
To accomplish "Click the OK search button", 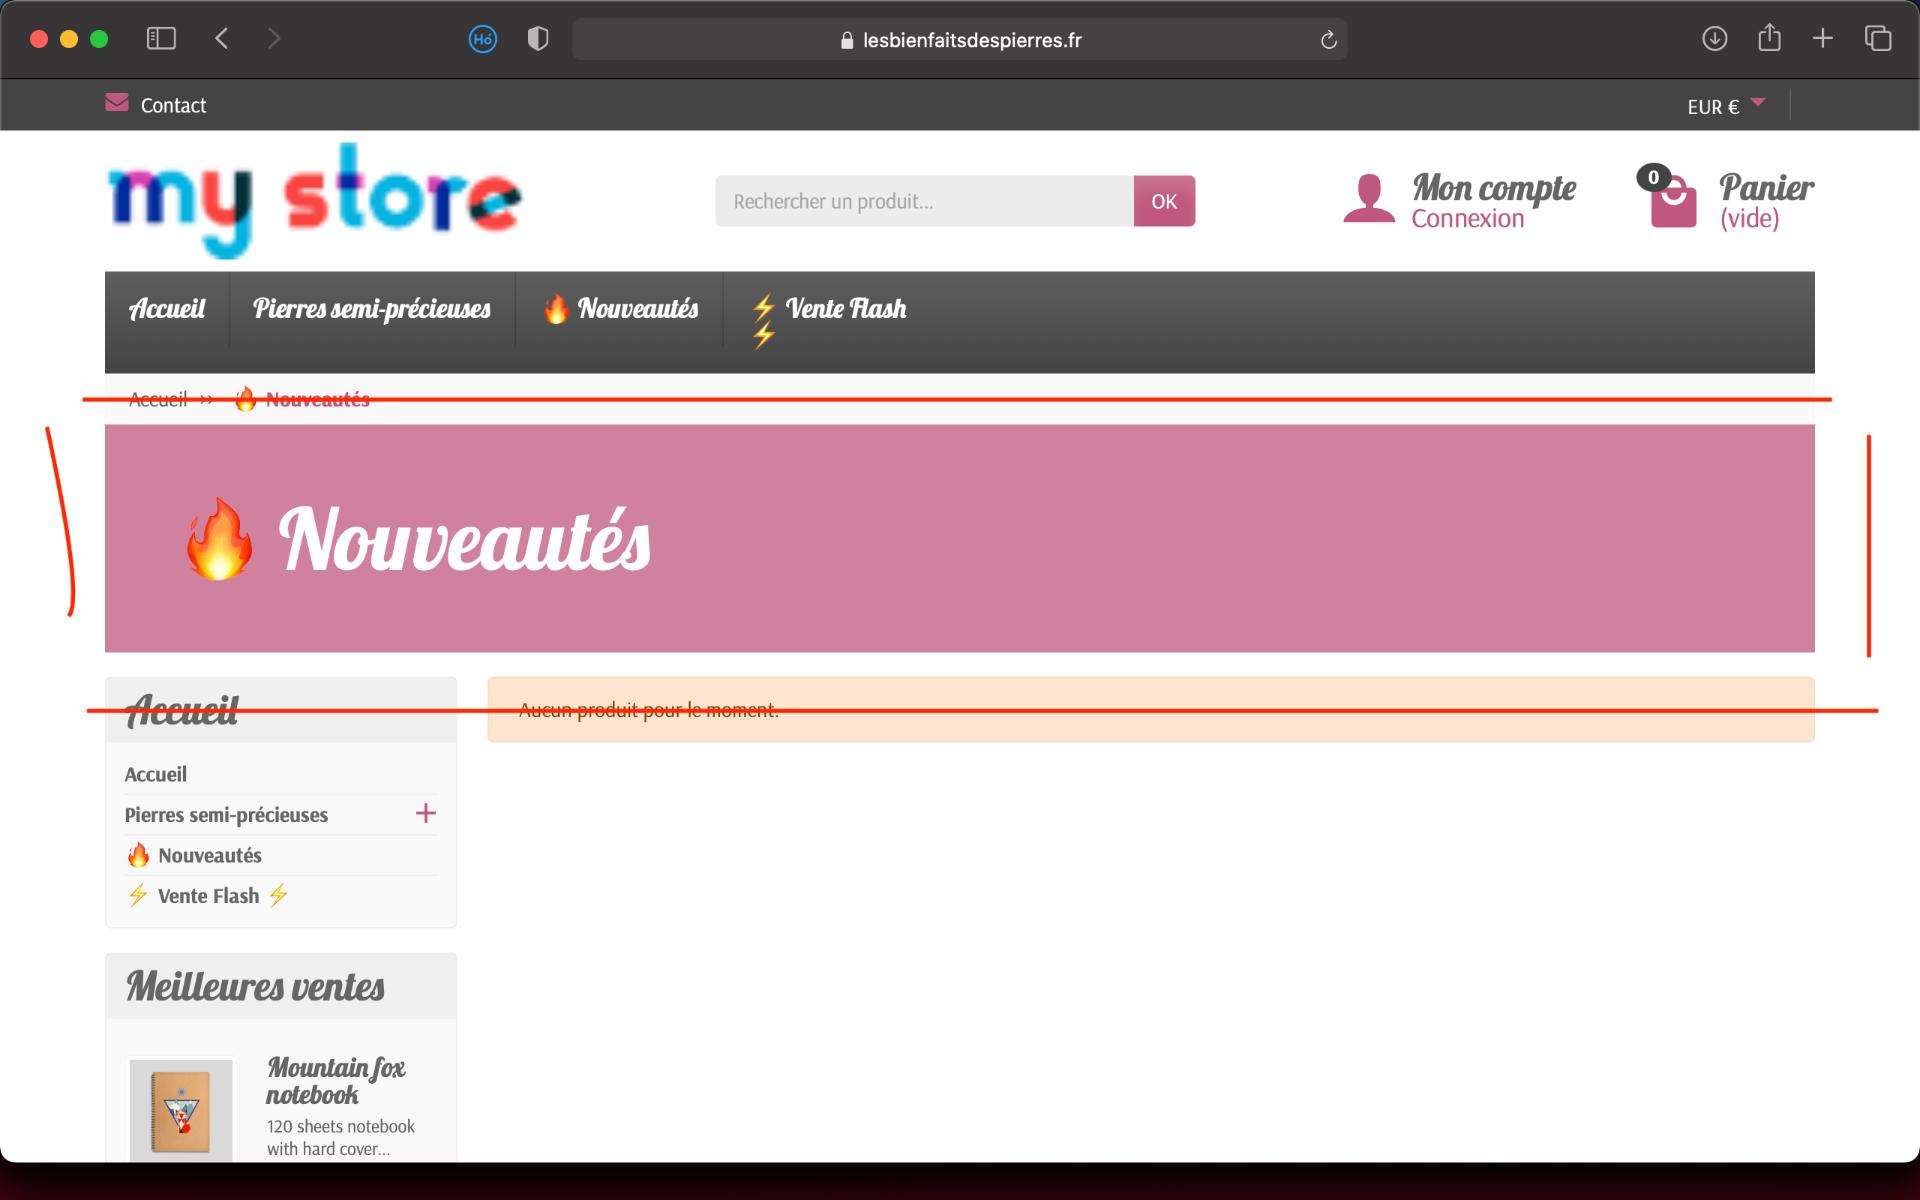I will [1164, 201].
